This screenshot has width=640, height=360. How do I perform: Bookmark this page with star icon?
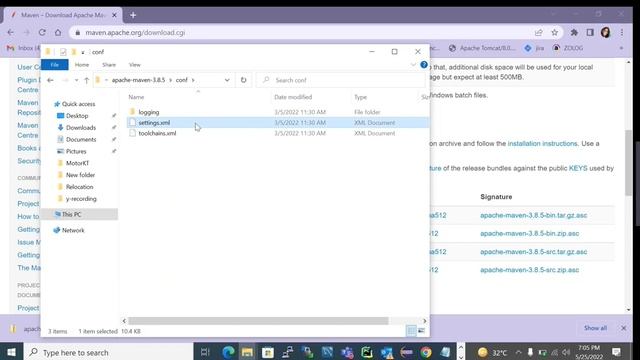coord(554,32)
